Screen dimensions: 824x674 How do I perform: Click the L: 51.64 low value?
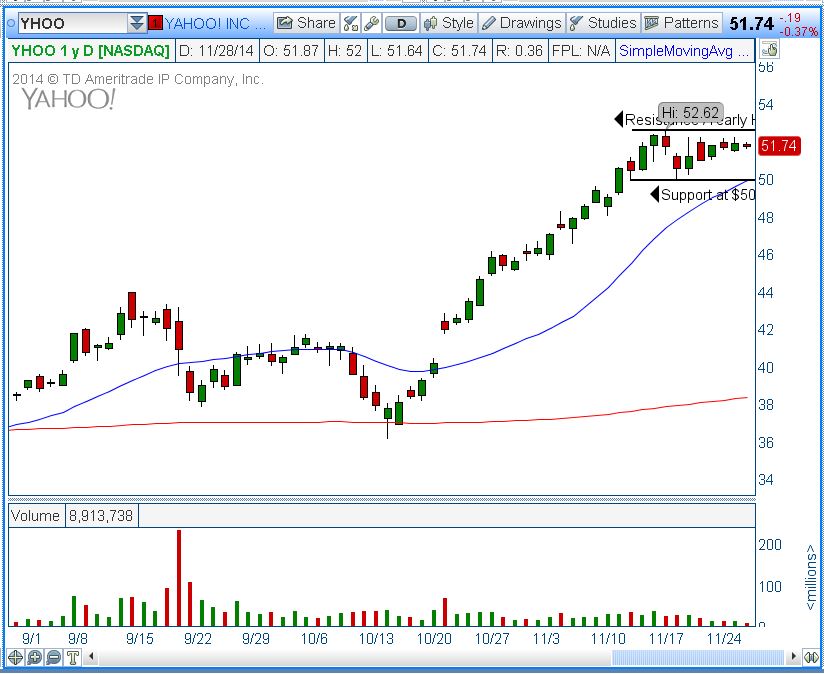[x=397, y=51]
